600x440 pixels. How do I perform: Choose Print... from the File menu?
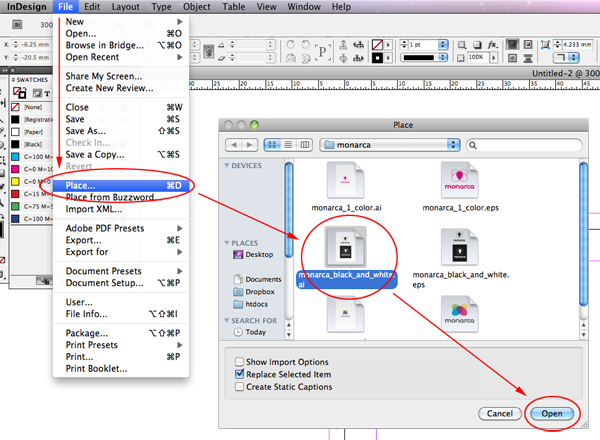point(122,357)
